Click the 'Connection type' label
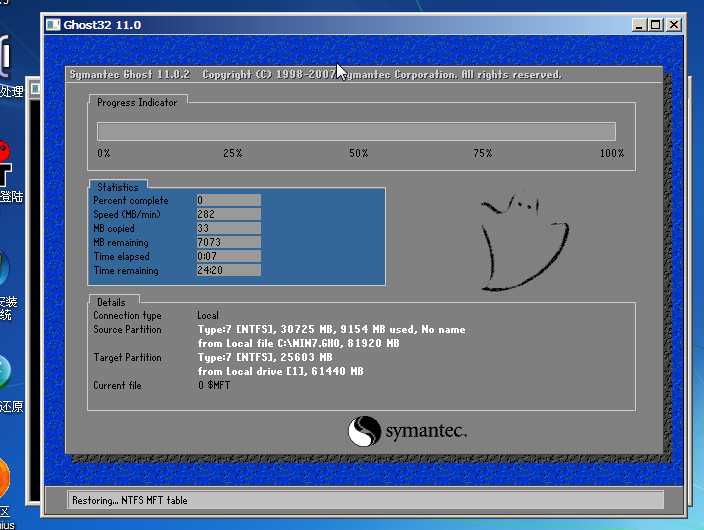Viewport: 704px width, 530px height. 127,315
